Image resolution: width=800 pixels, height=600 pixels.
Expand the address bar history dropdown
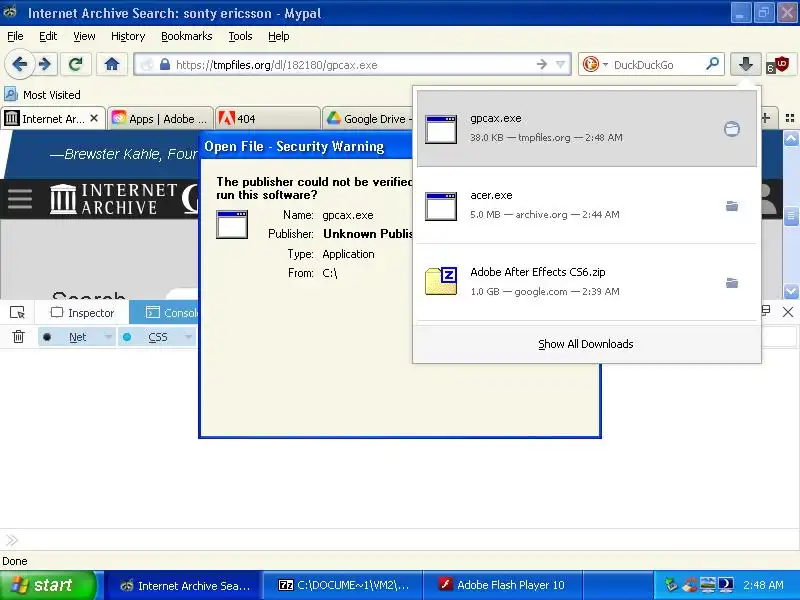(561, 65)
